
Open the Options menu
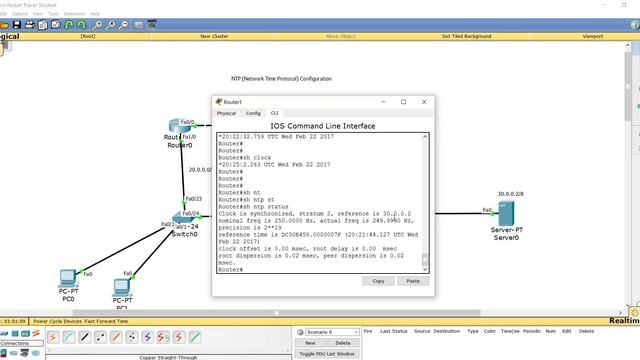tap(20, 14)
